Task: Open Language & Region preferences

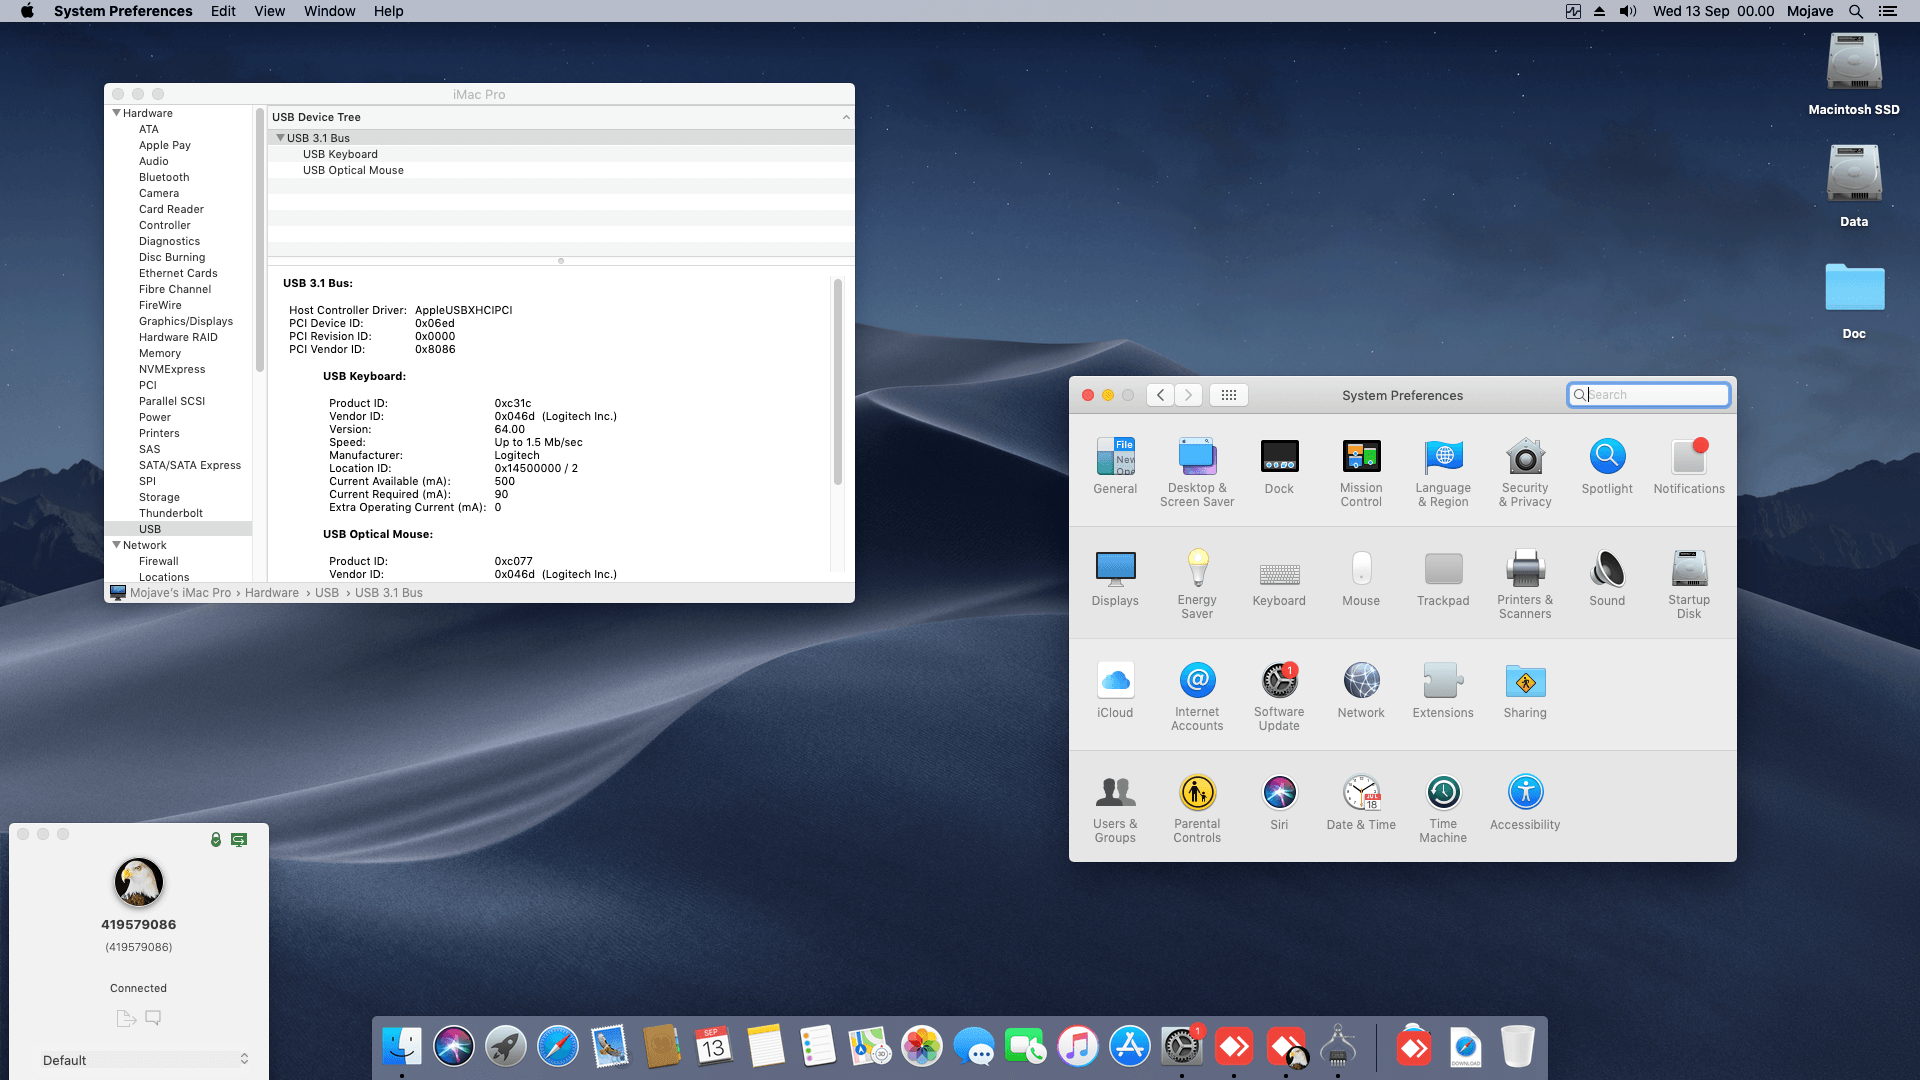Action: (1443, 472)
